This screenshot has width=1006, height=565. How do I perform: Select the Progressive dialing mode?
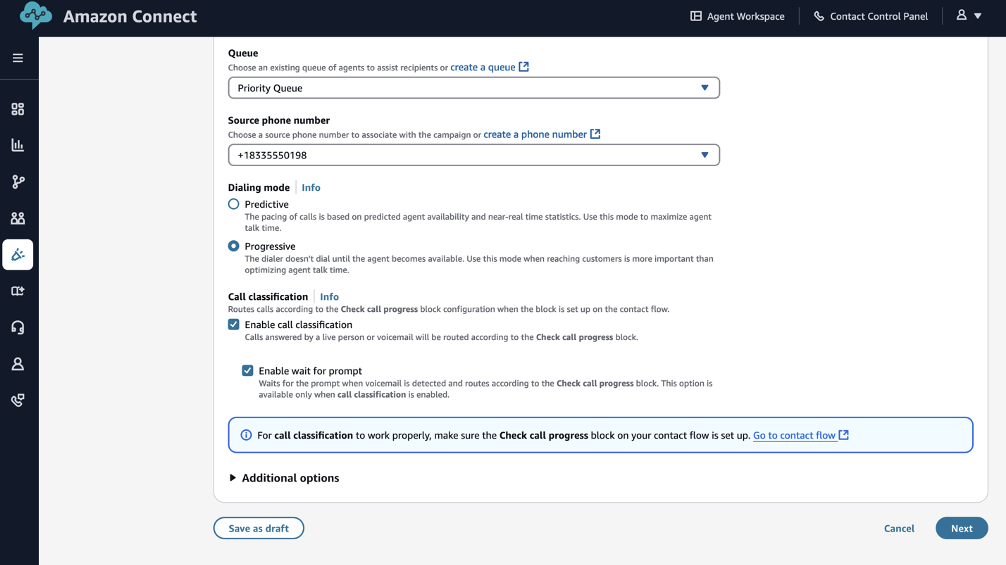[234, 246]
